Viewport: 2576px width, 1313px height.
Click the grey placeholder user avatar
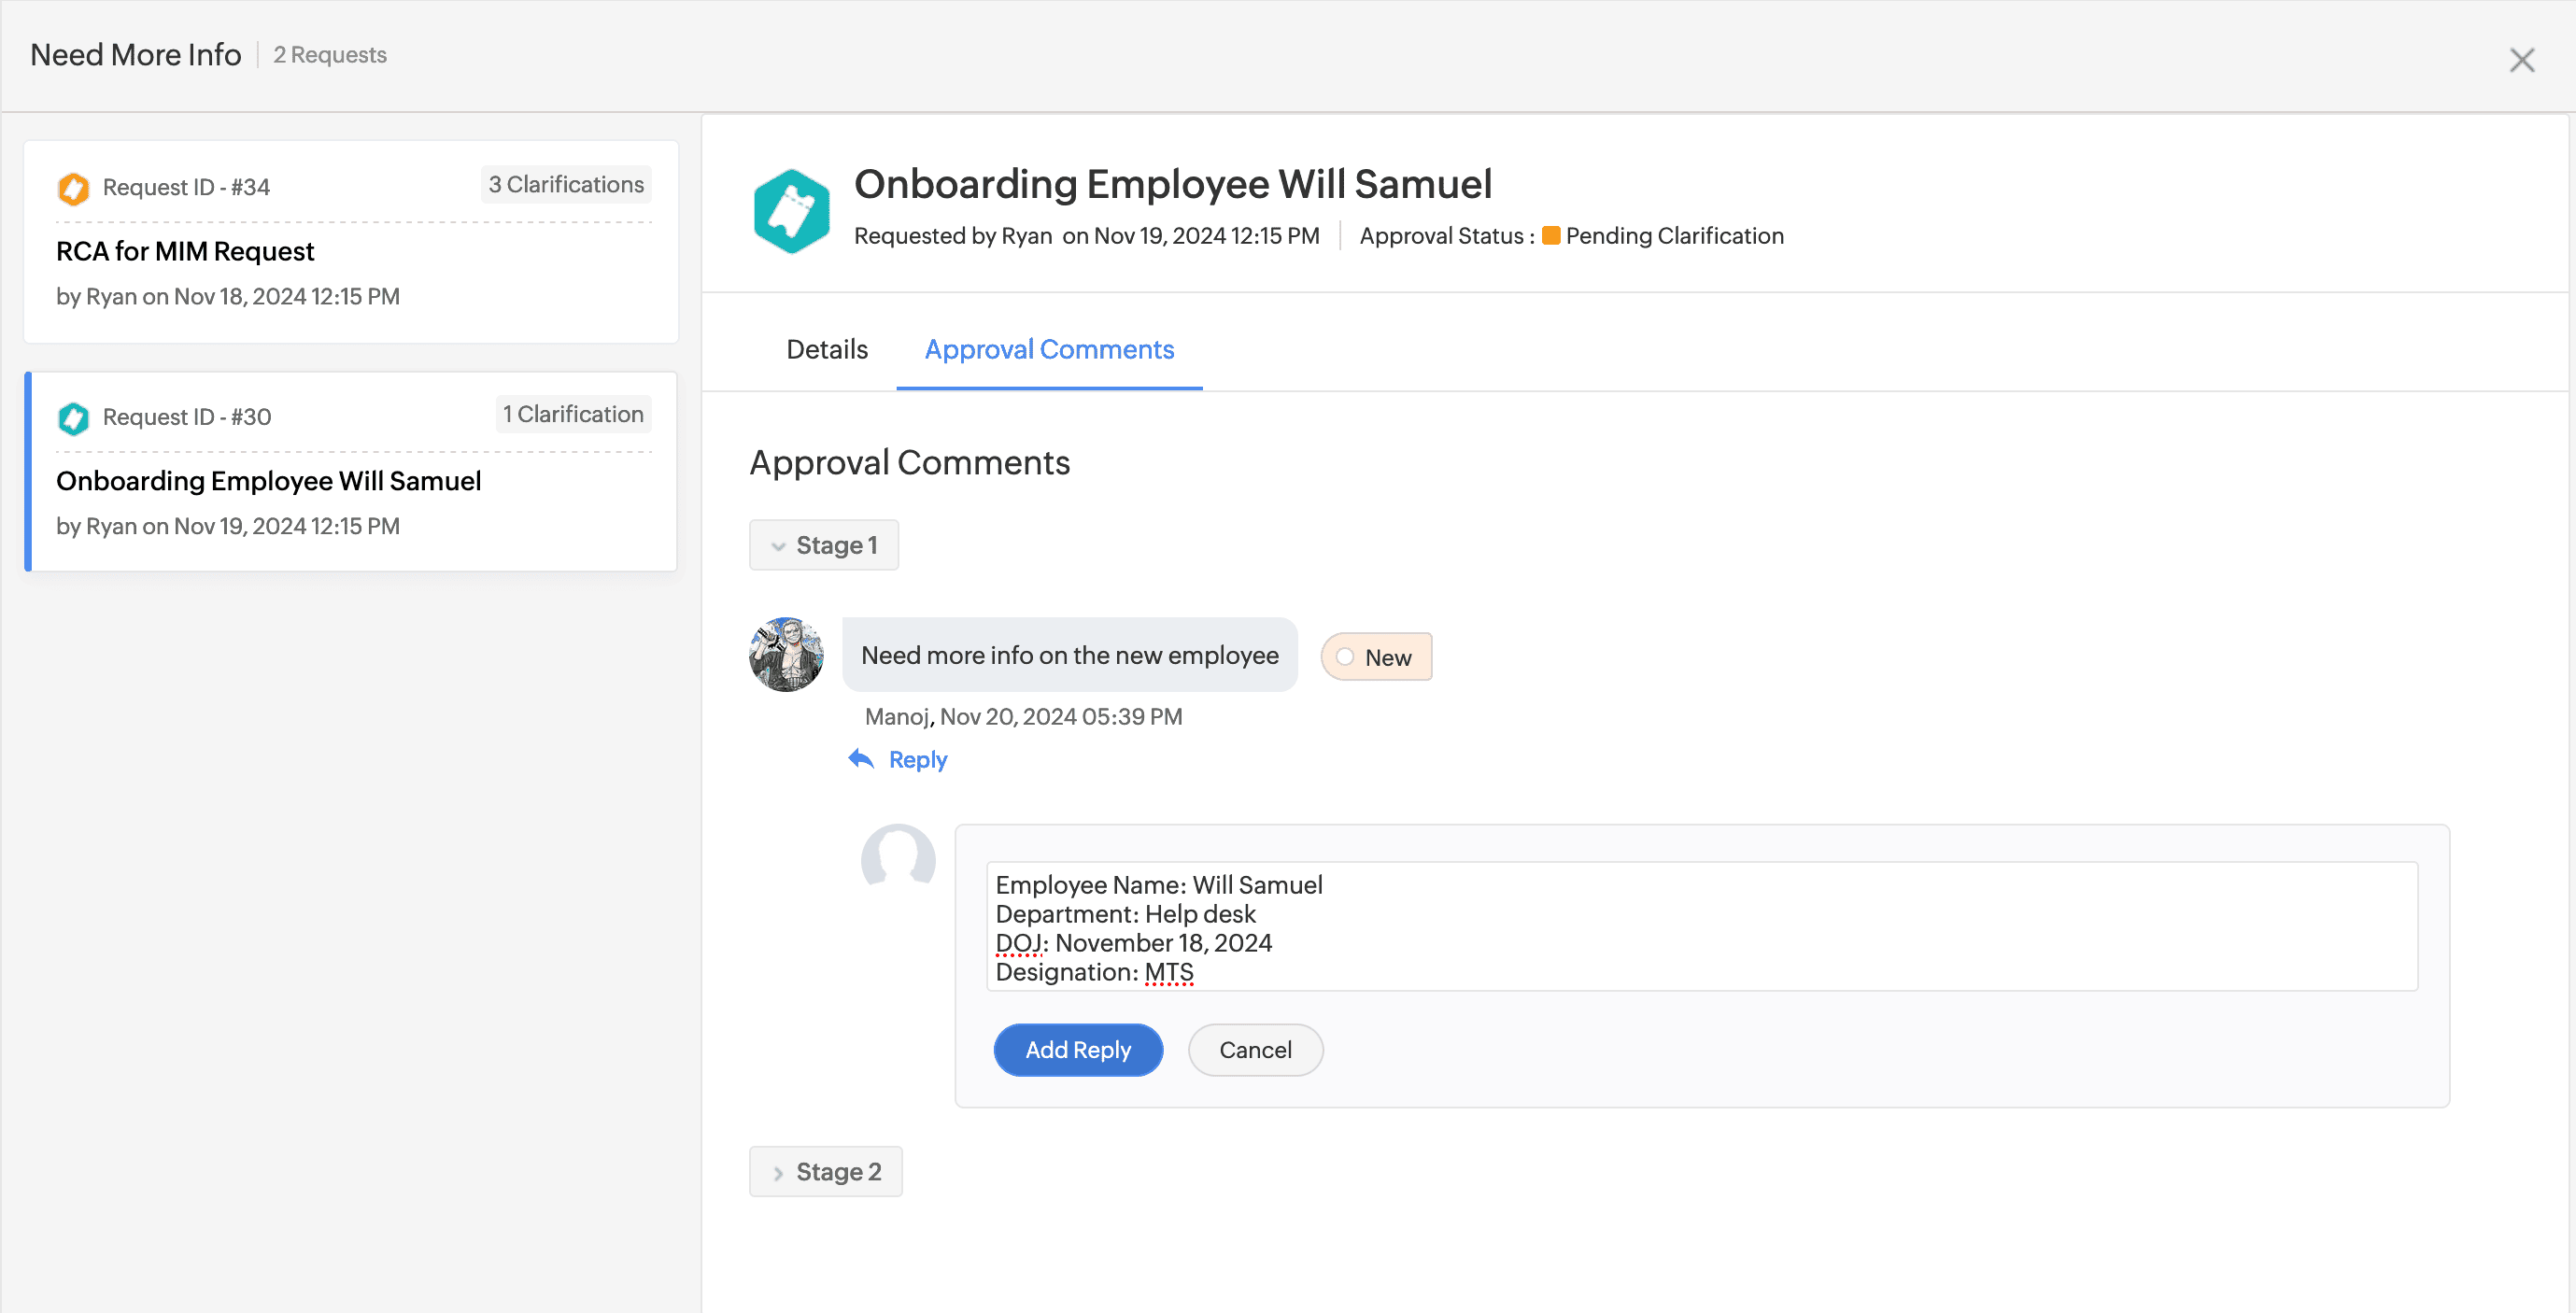[897, 858]
